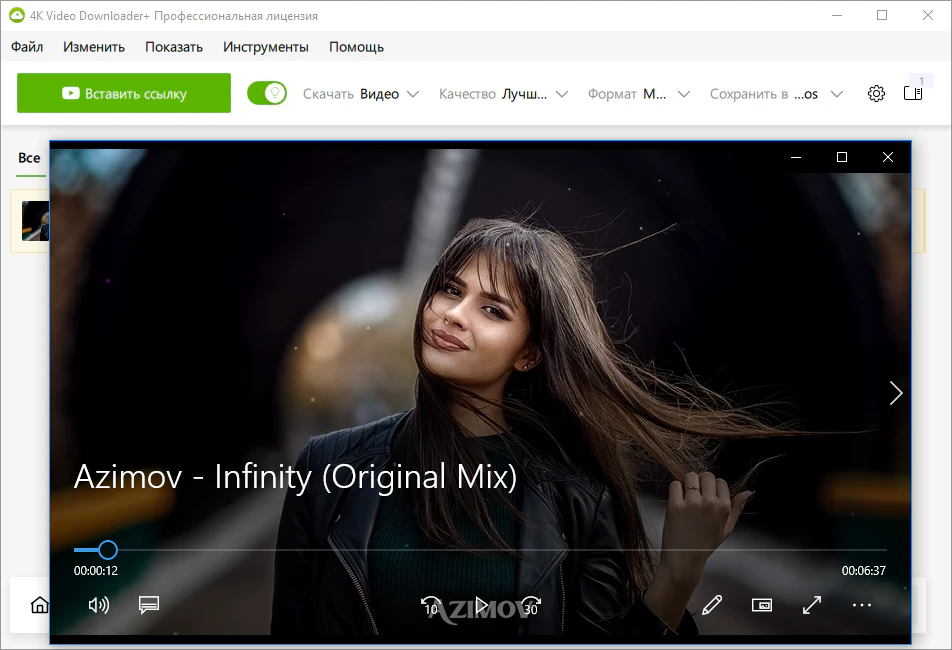
Task: Click the total duration 00:06:37
Action: point(863,570)
